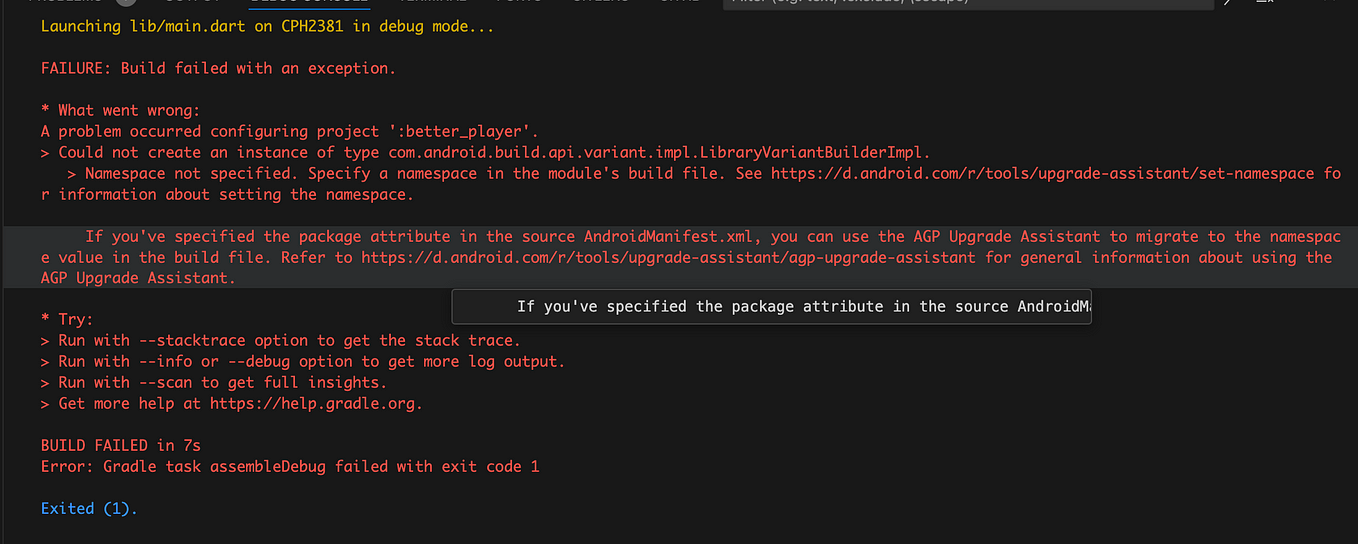Select the 'FAILURE: Build failed' line
The width and height of the screenshot is (1358, 544).
tap(218, 68)
